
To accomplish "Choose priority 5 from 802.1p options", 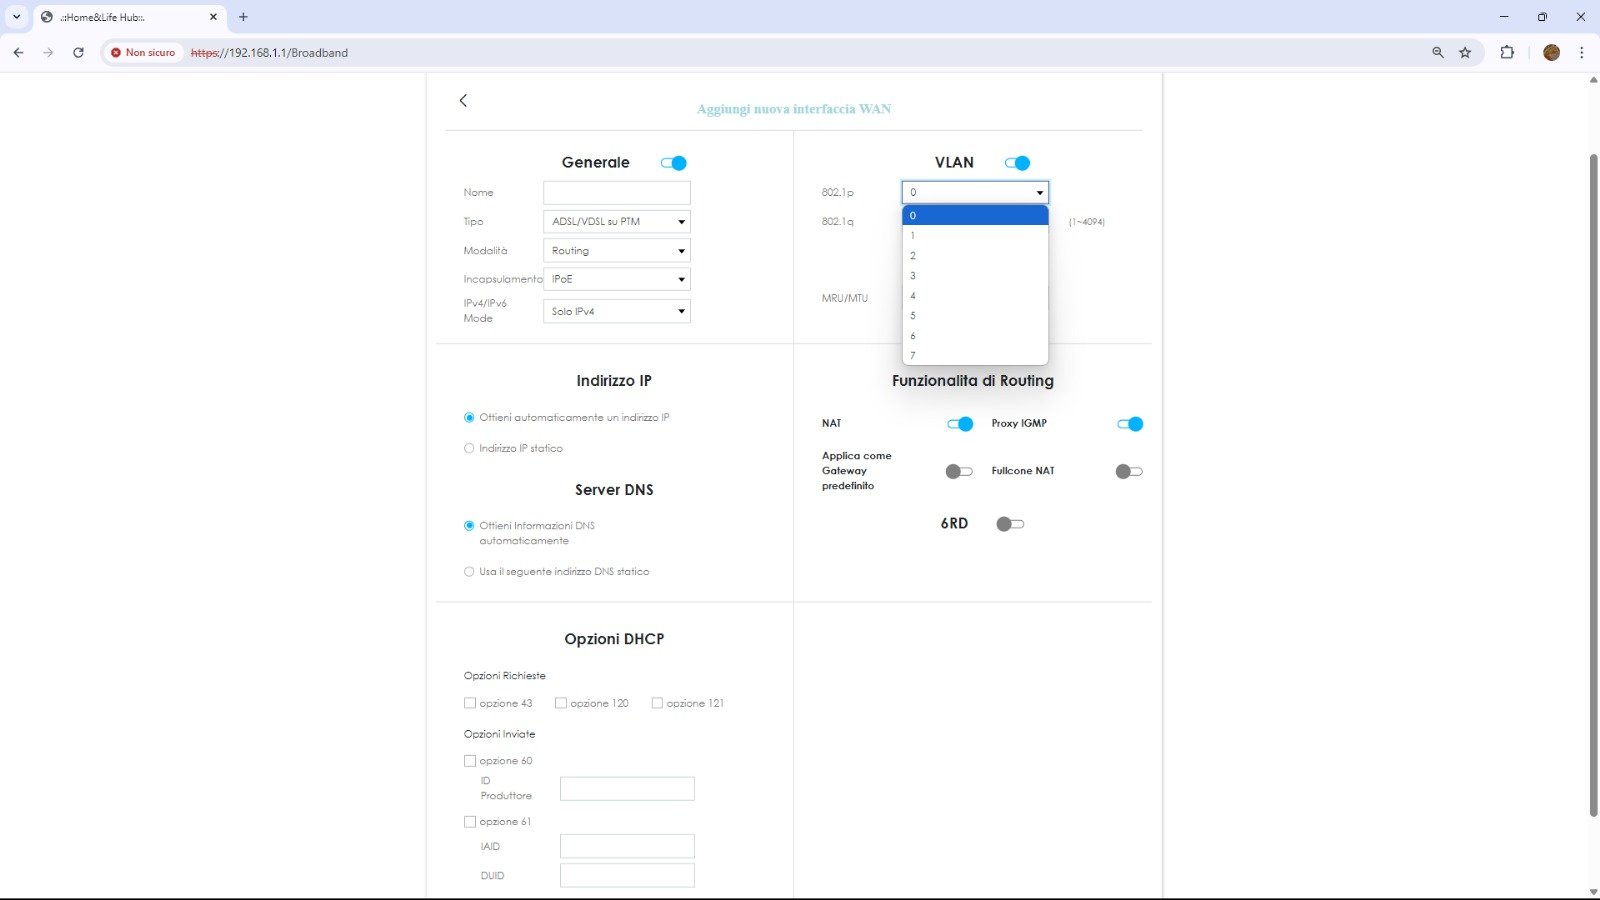I will [974, 316].
